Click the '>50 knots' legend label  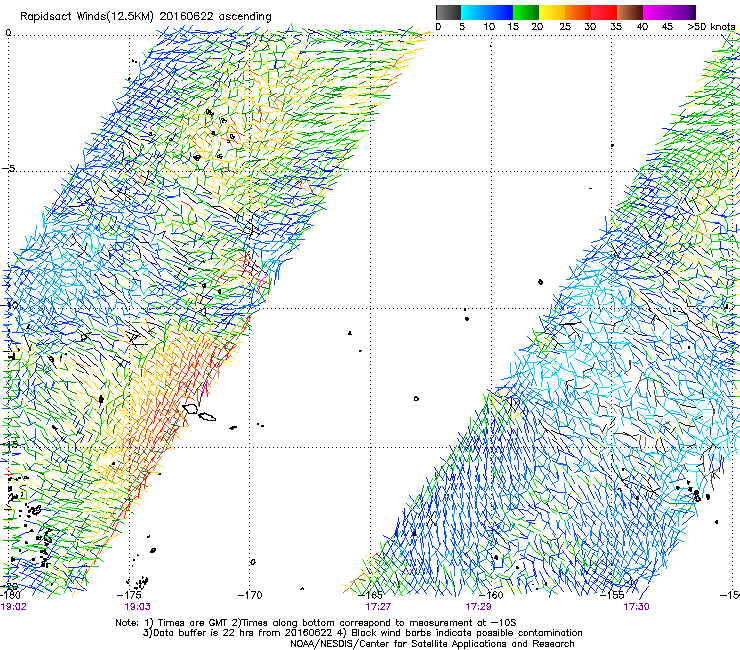point(711,27)
